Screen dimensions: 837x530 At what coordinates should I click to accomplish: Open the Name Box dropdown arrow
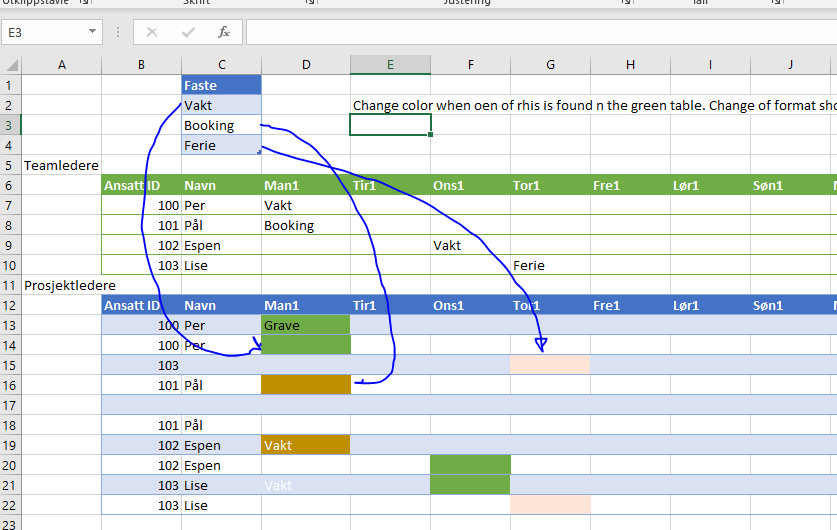coord(92,31)
